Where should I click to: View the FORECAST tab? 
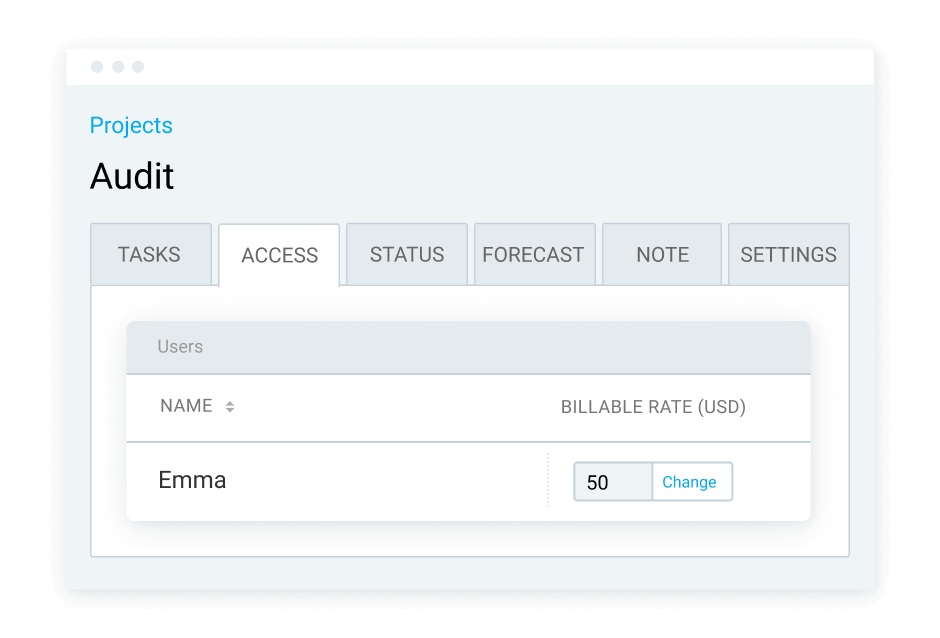(x=534, y=254)
